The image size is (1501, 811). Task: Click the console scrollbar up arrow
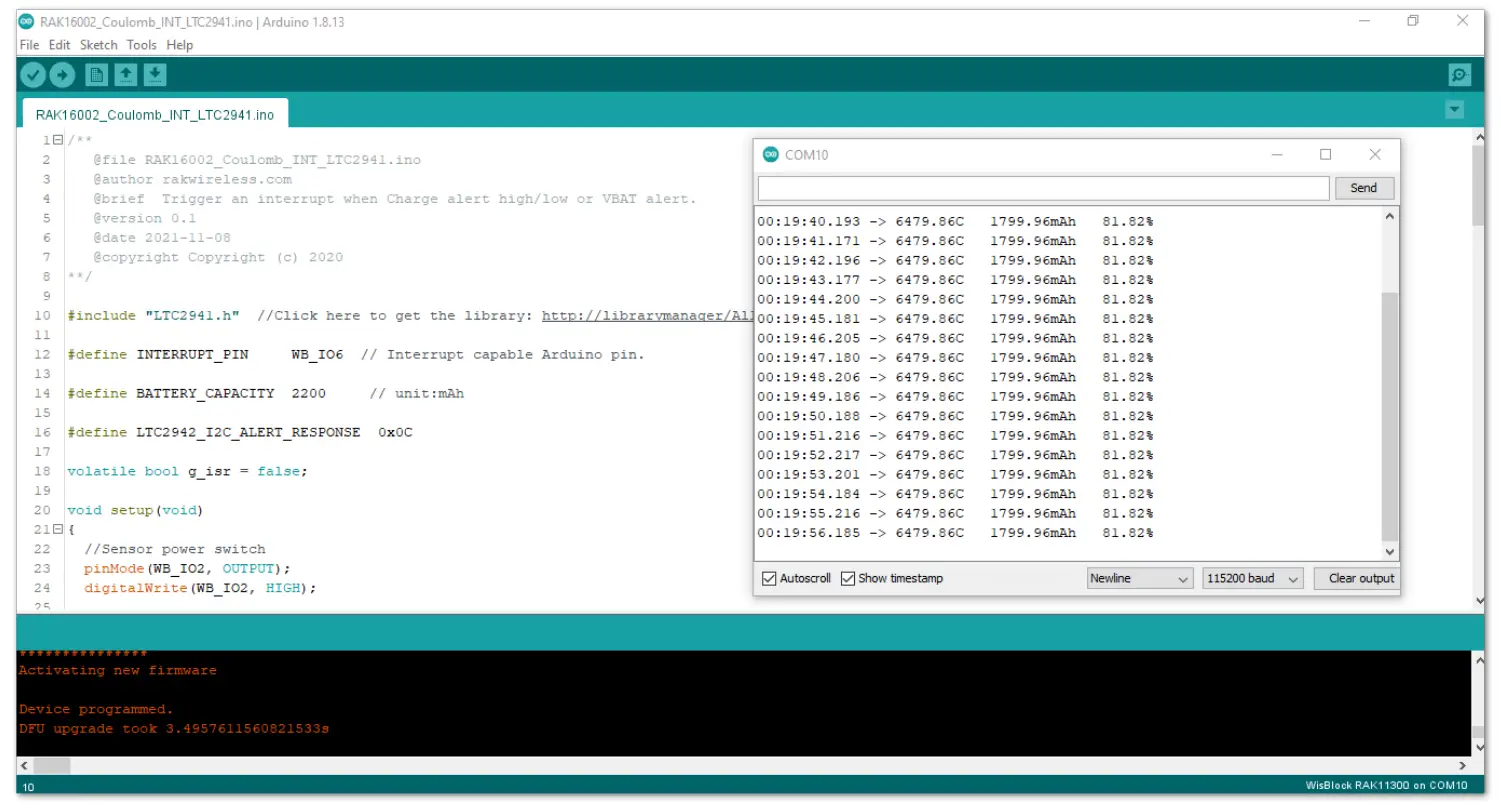click(x=1479, y=659)
